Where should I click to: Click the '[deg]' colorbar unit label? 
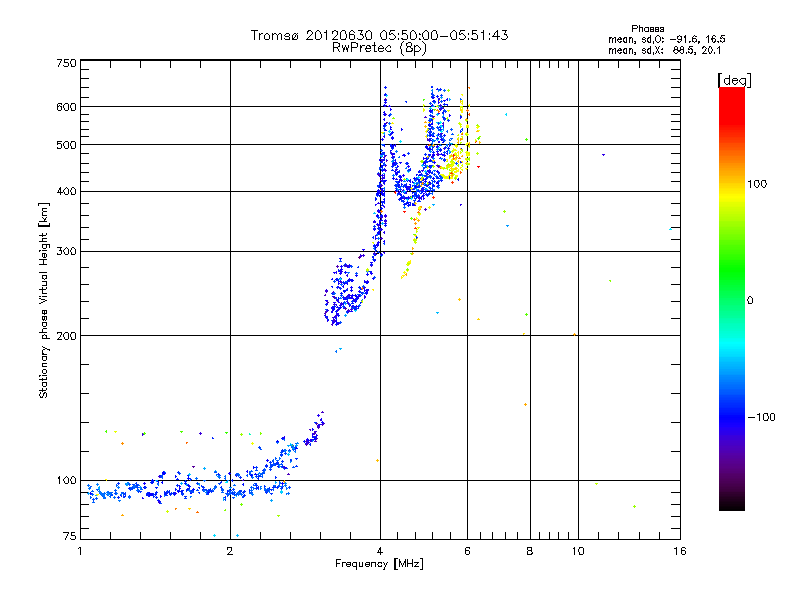[x=734, y=80]
